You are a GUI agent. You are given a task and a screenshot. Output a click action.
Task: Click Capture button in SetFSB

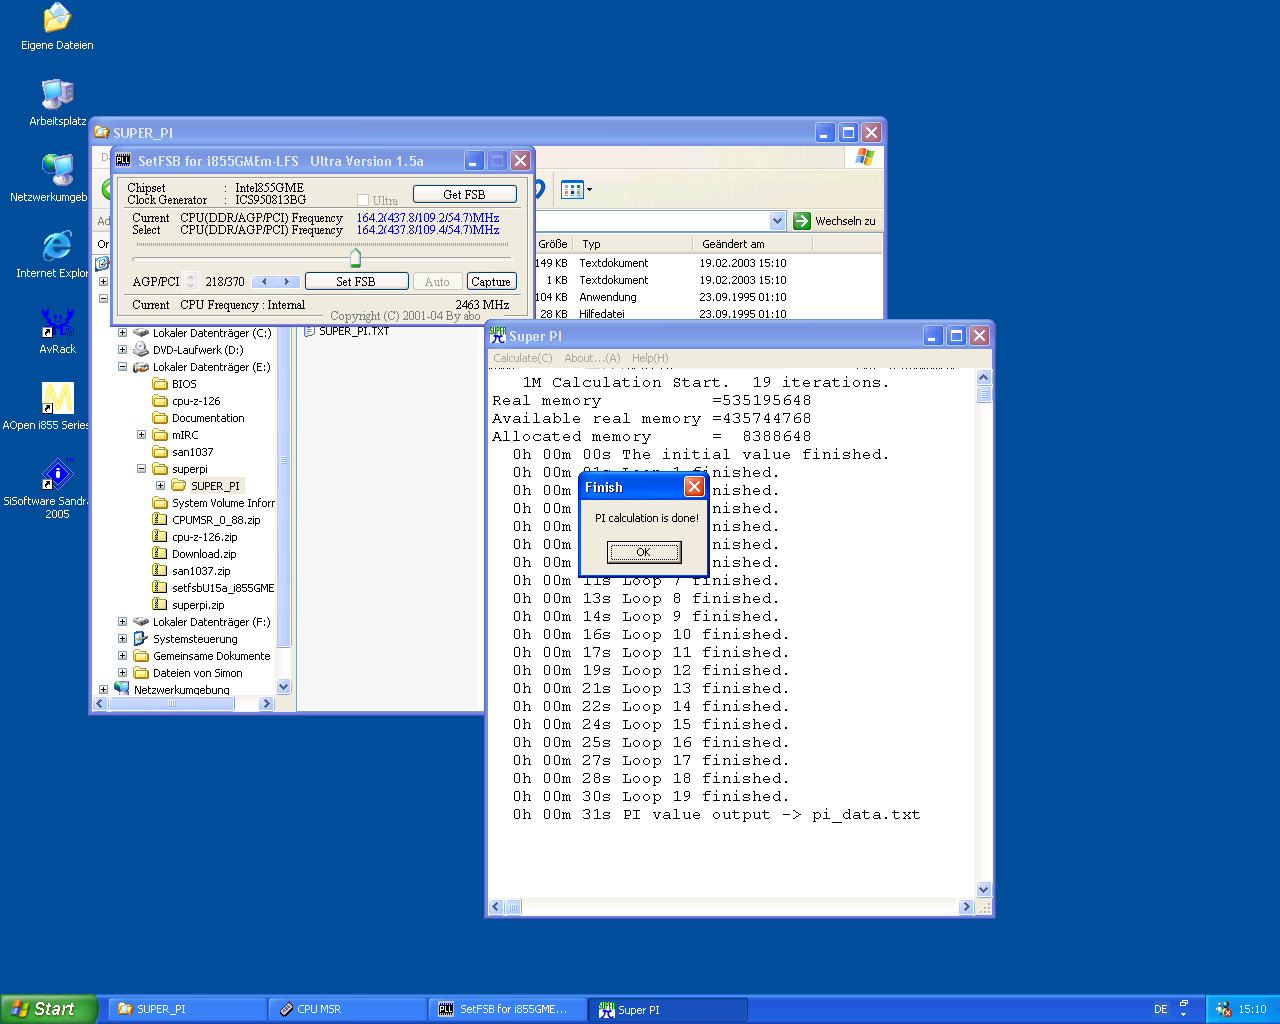491,281
